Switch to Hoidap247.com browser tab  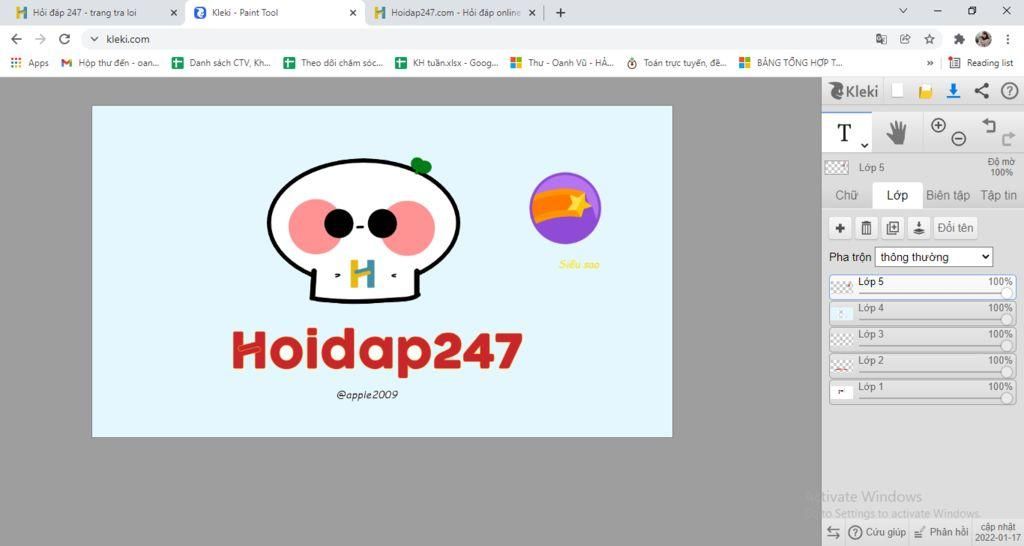pos(456,12)
